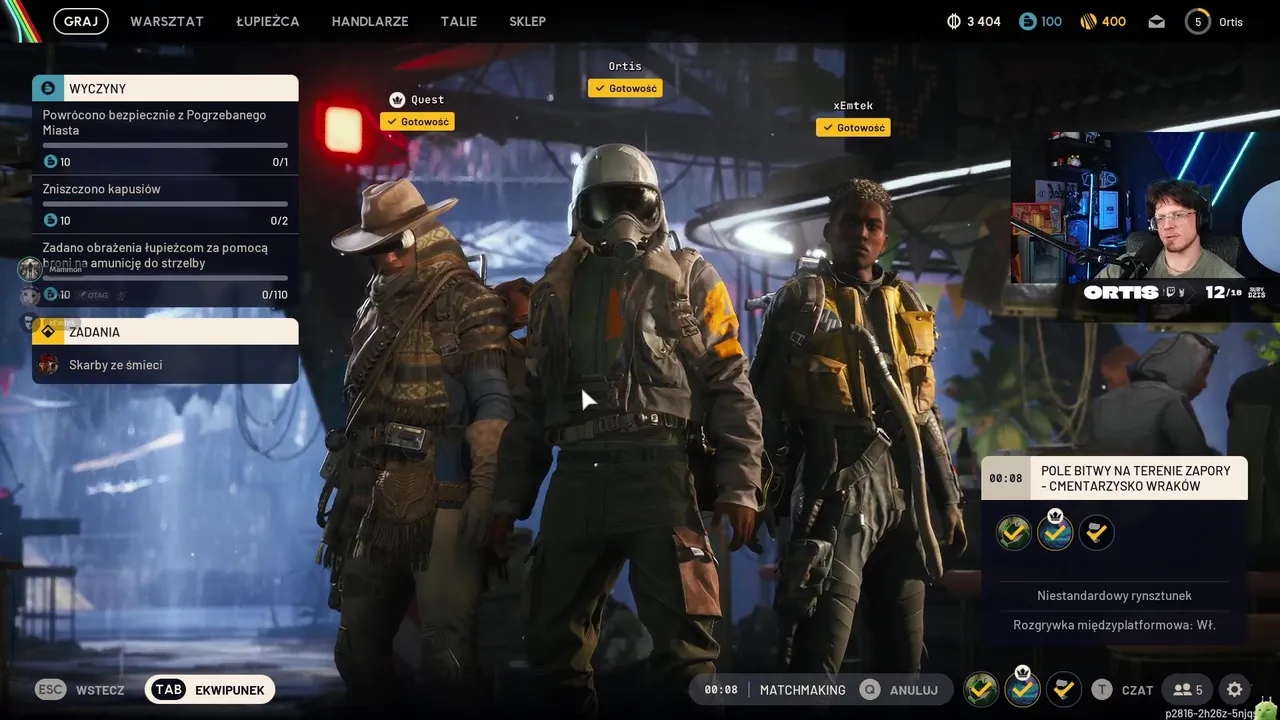
Task: Click the ESC key hint icon
Action: click(x=51, y=689)
